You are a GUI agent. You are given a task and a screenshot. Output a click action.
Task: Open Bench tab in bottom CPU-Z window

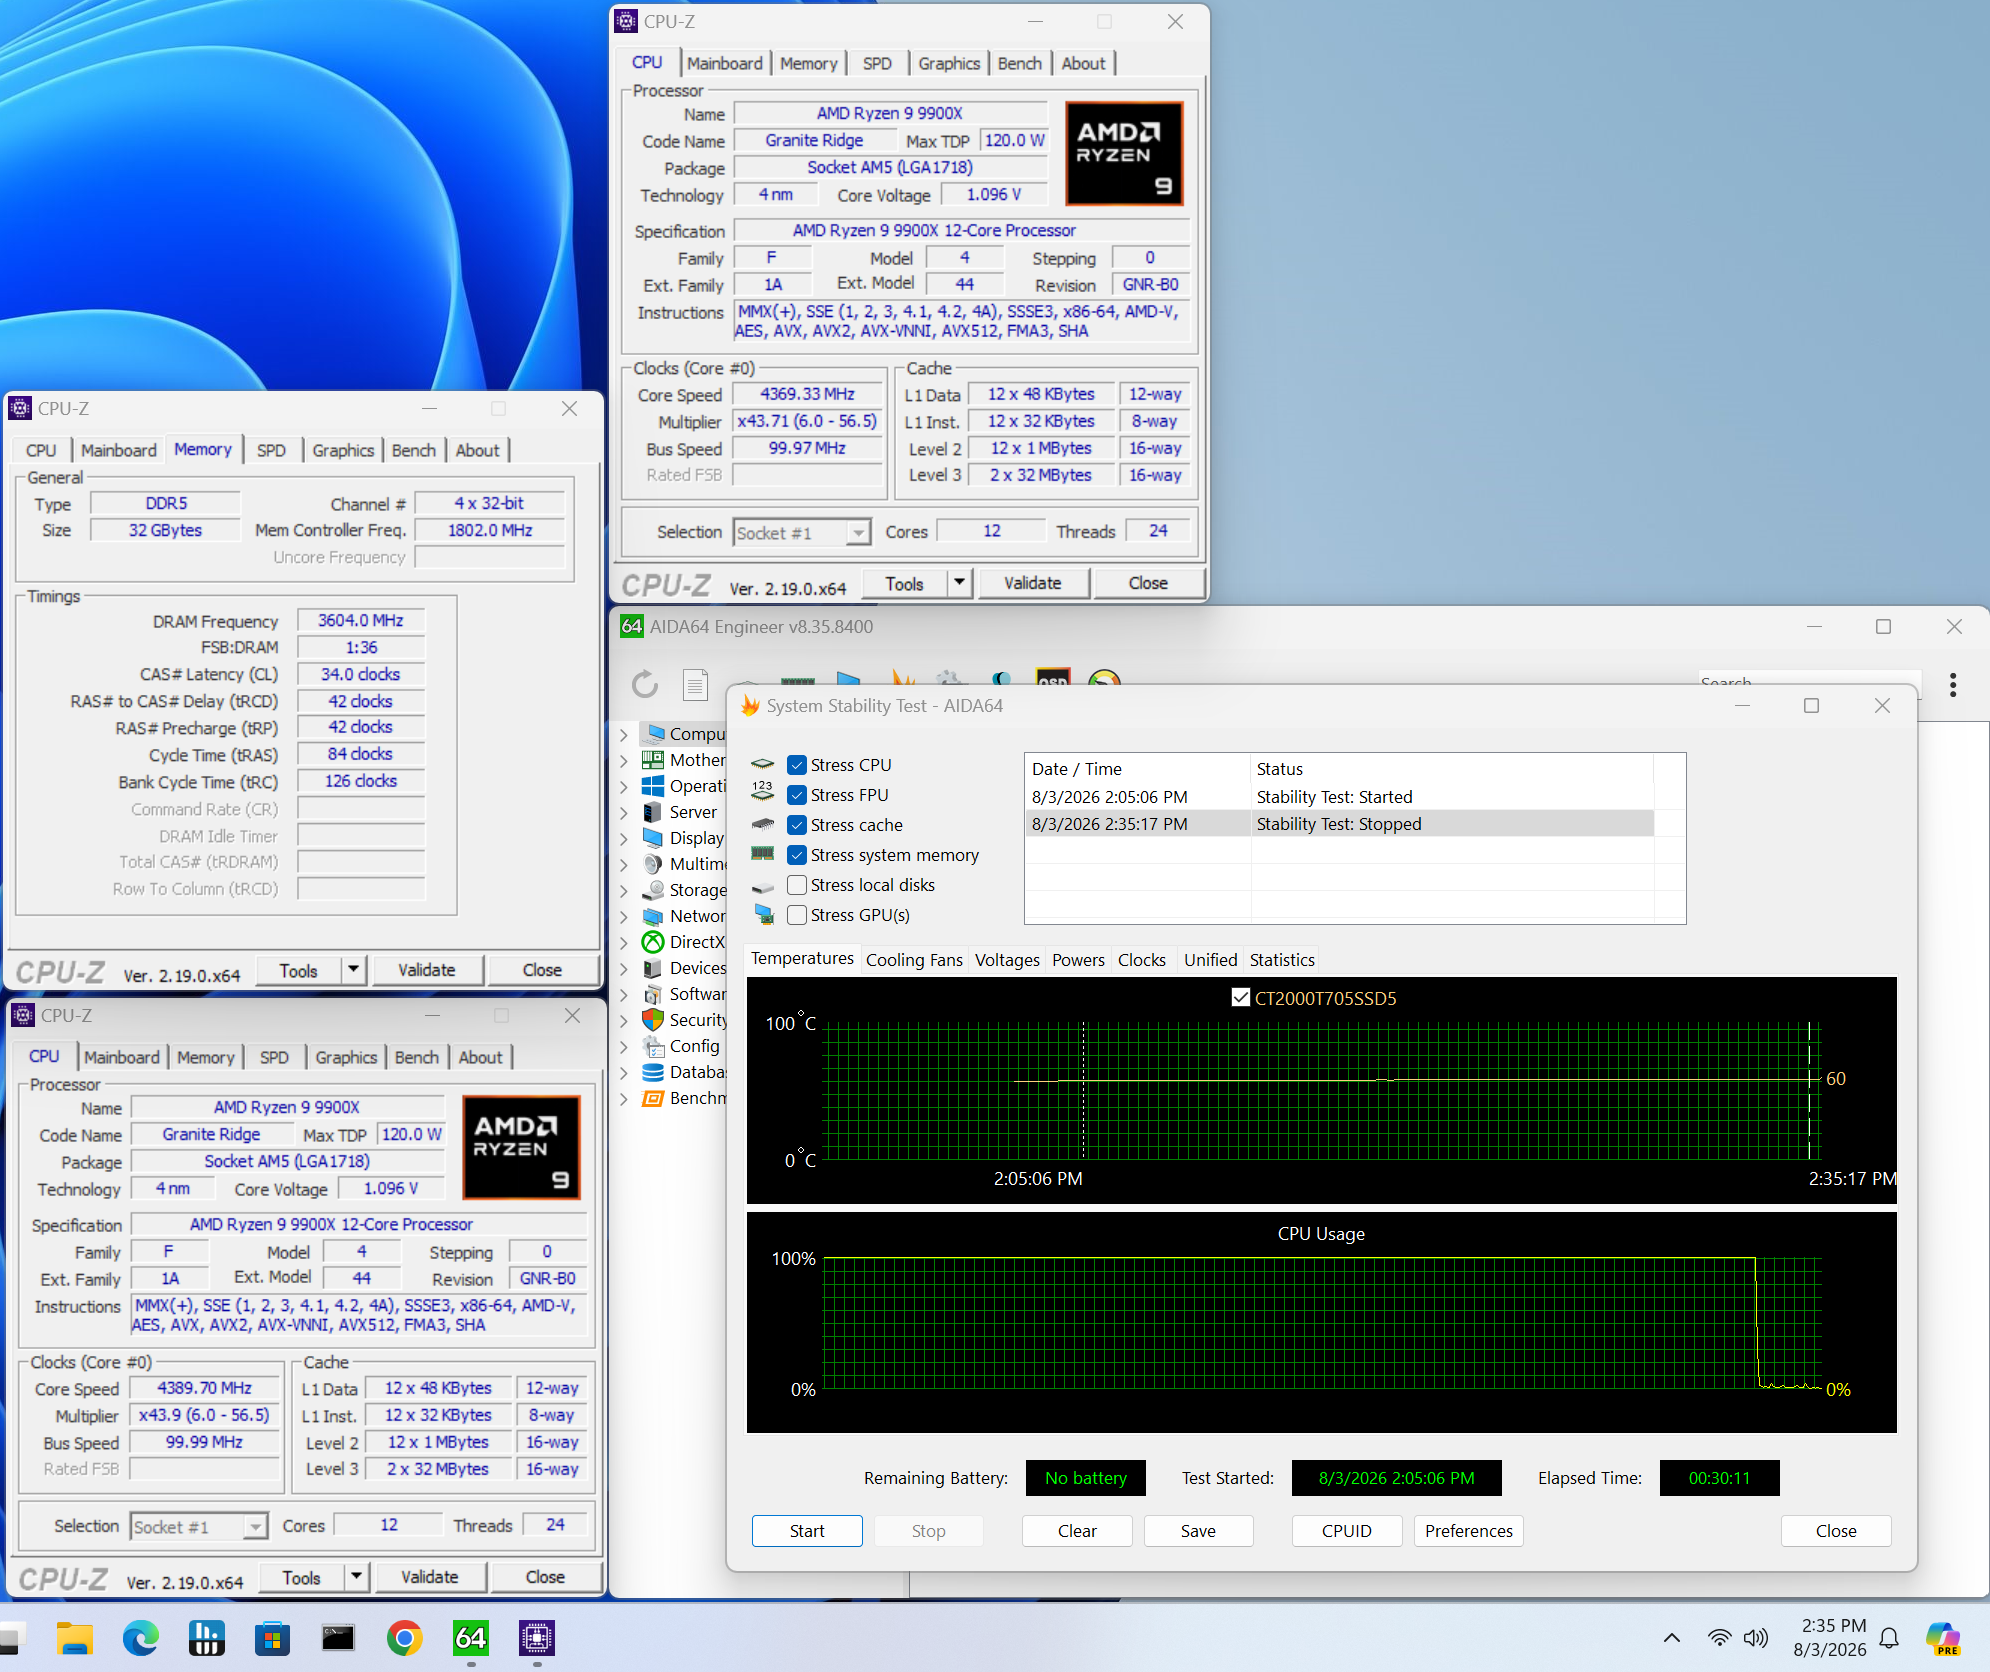click(x=416, y=1057)
